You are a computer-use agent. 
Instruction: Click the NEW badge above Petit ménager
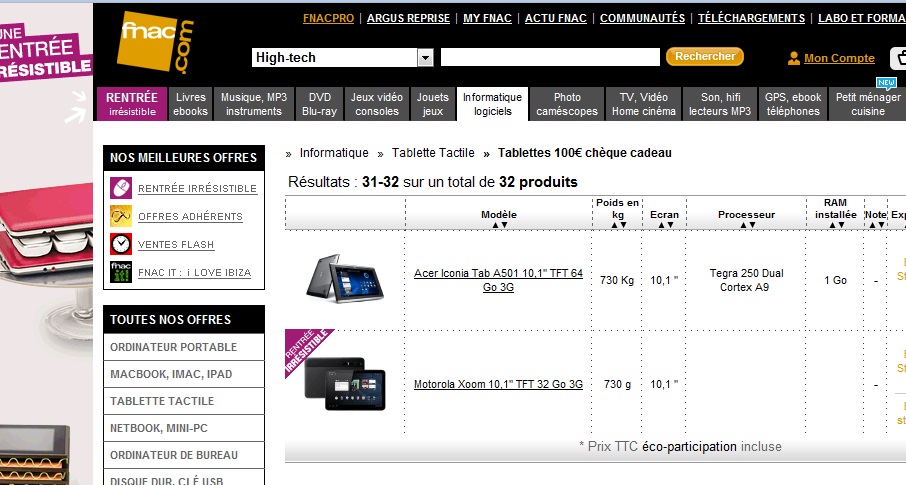tap(886, 83)
